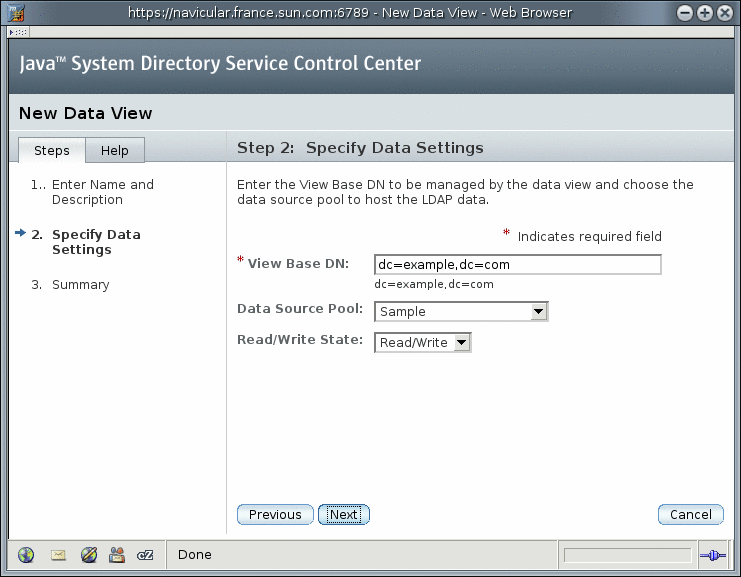Close the New Data View browser window
Screen dimensions: 741x577
point(725,13)
